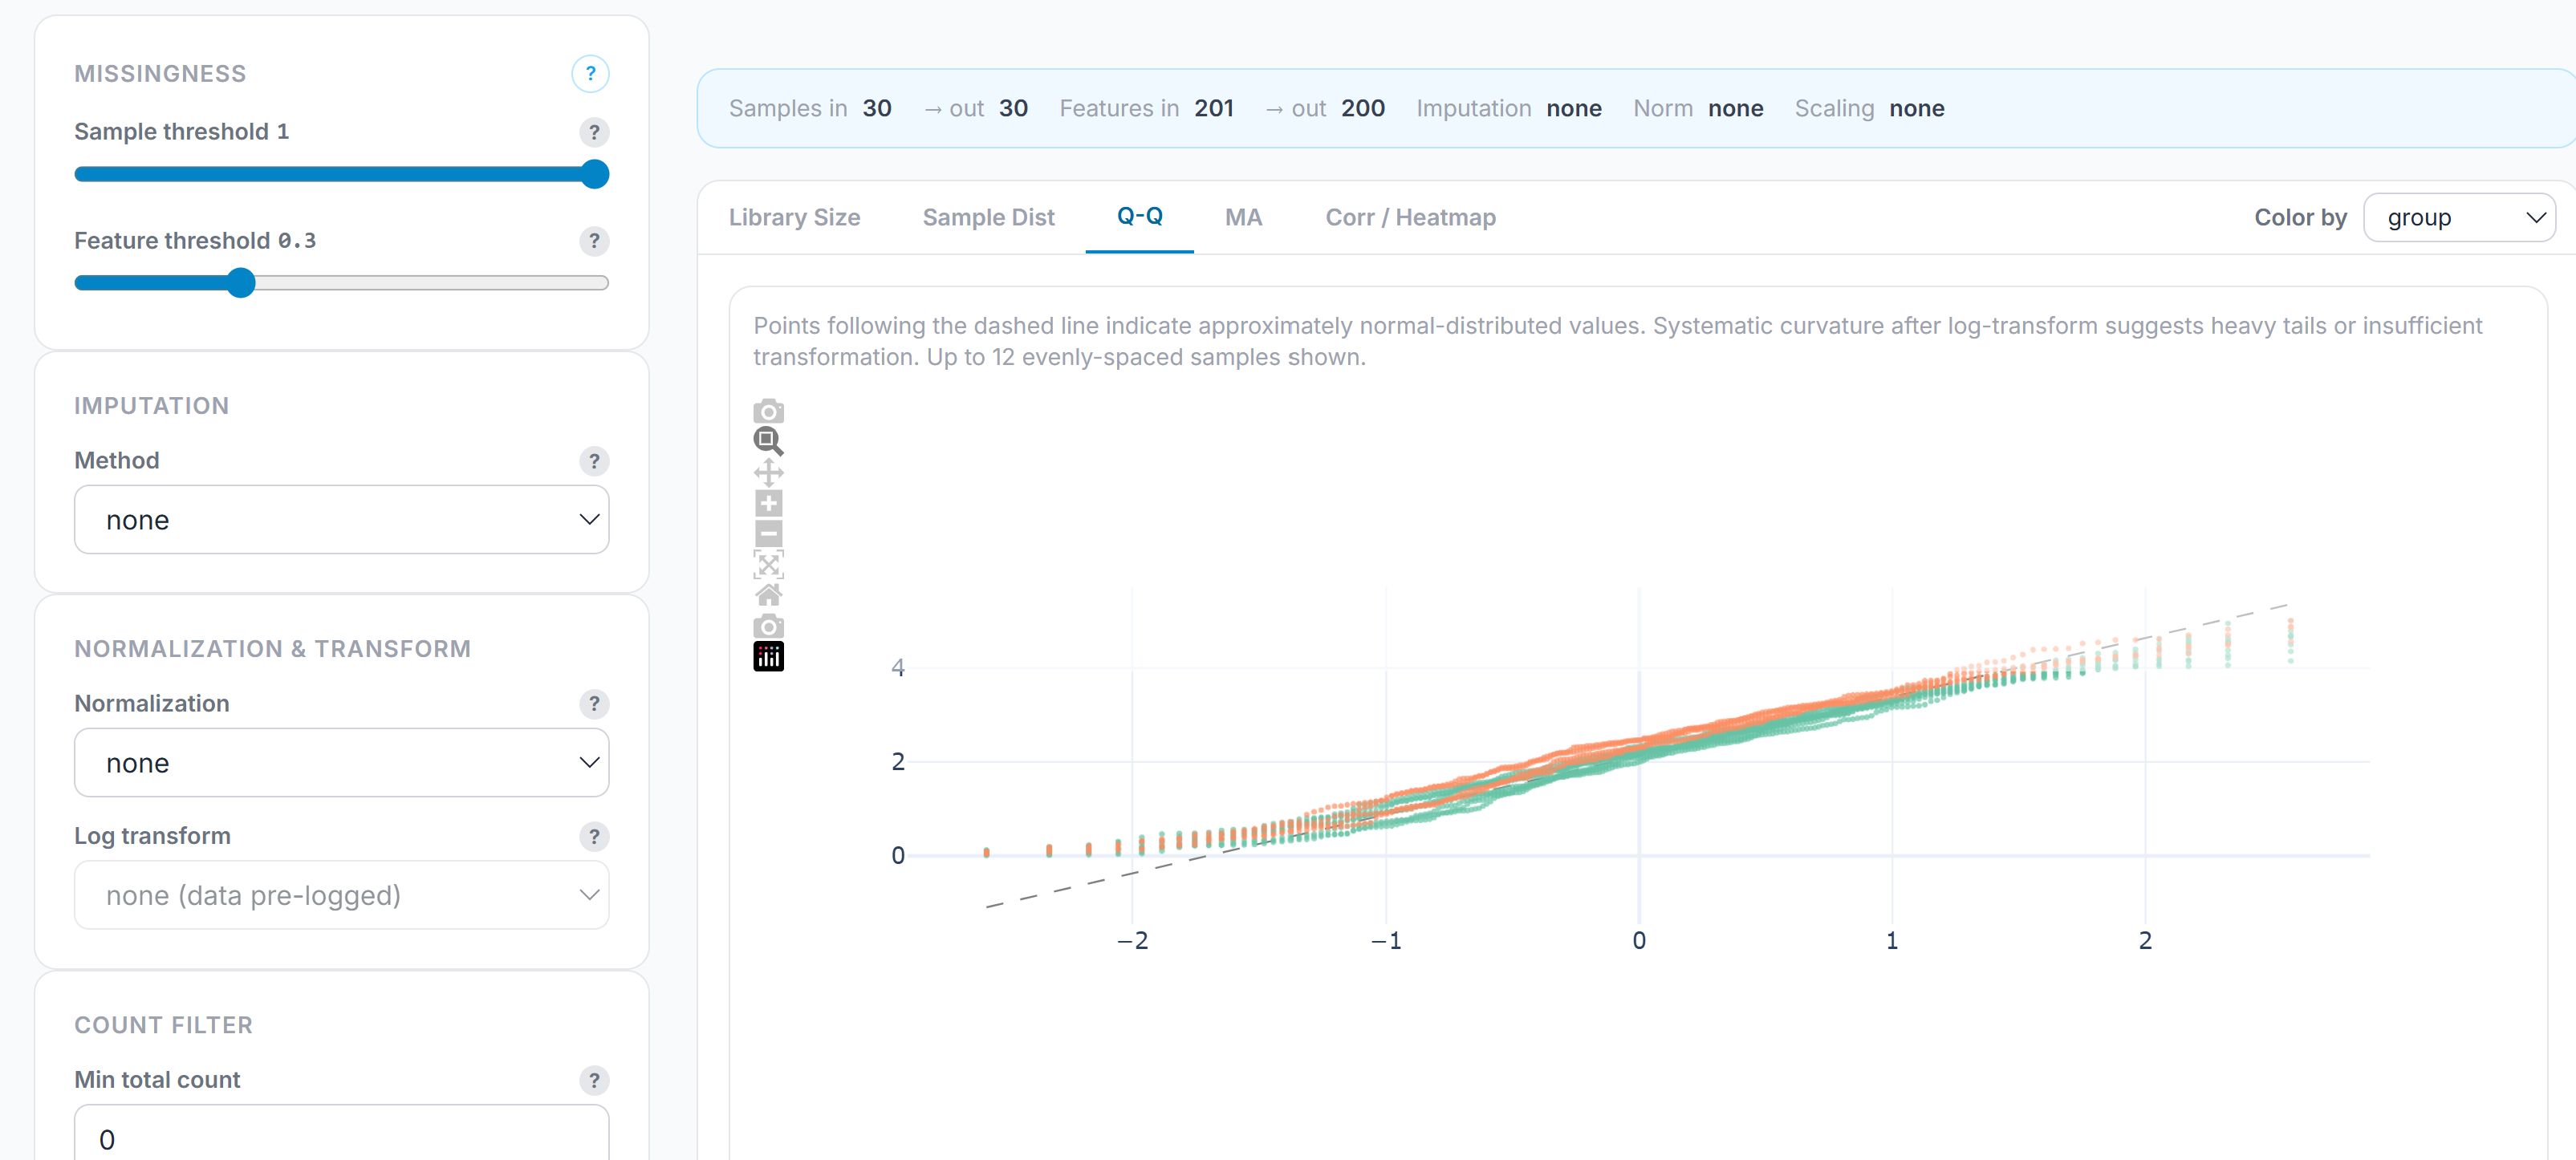Image resolution: width=2576 pixels, height=1160 pixels.
Task: Switch to the Library Size tab
Action: click(795, 217)
